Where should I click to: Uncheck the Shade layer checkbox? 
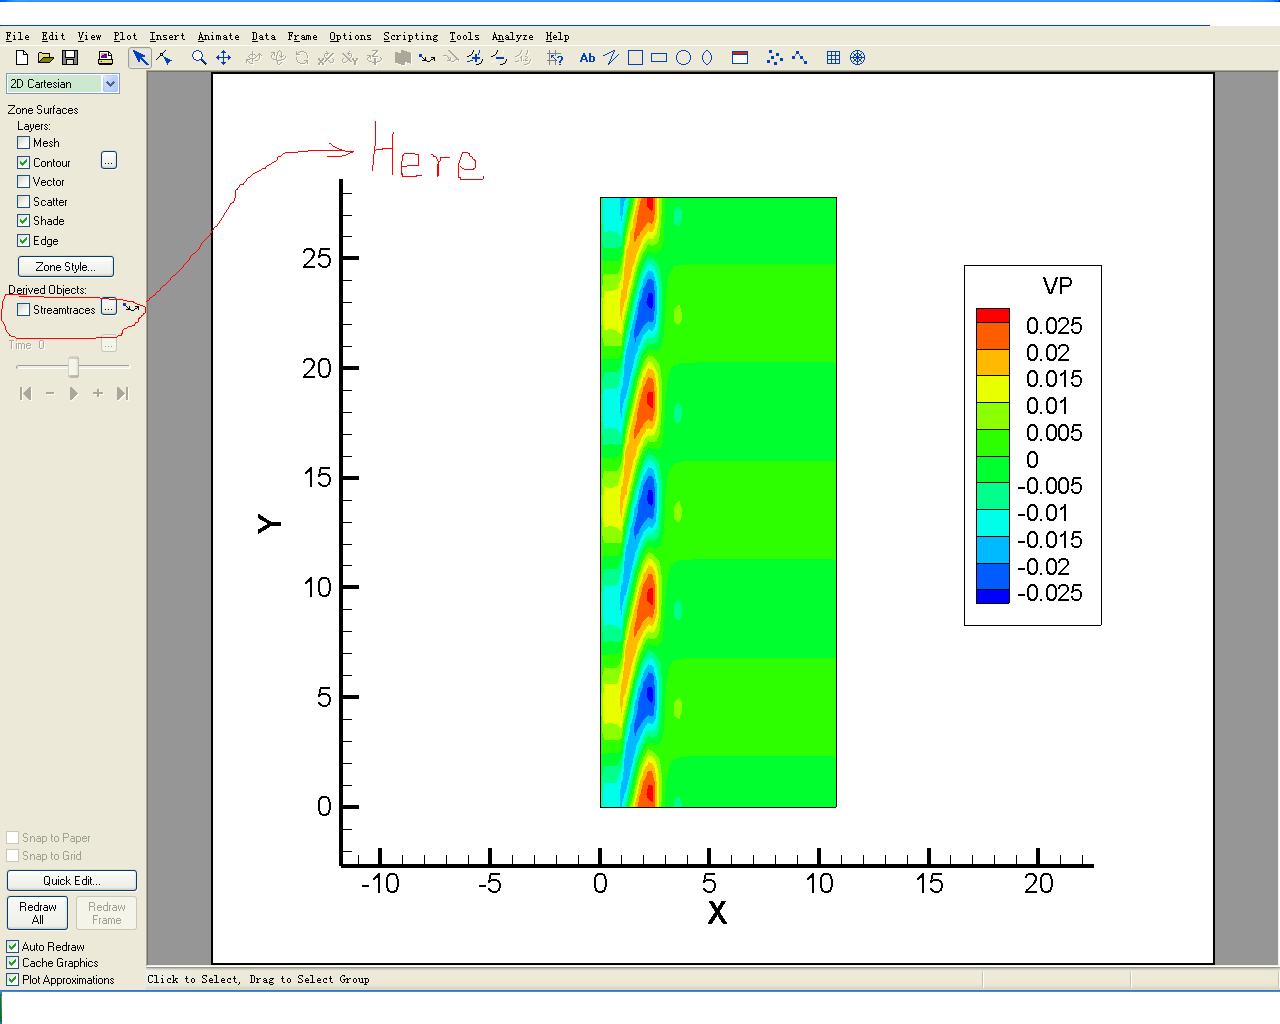click(x=23, y=220)
